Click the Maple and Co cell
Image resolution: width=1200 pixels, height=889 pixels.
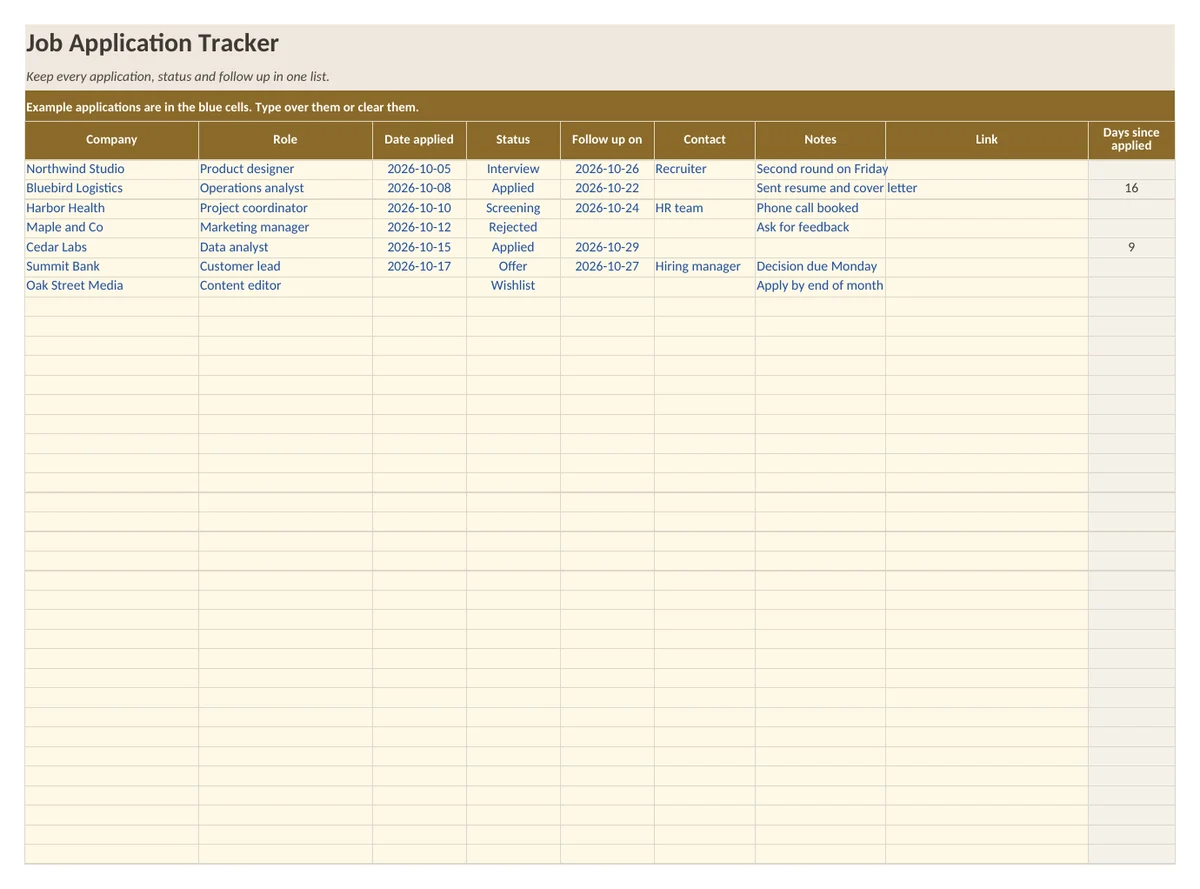(x=112, y=227)
